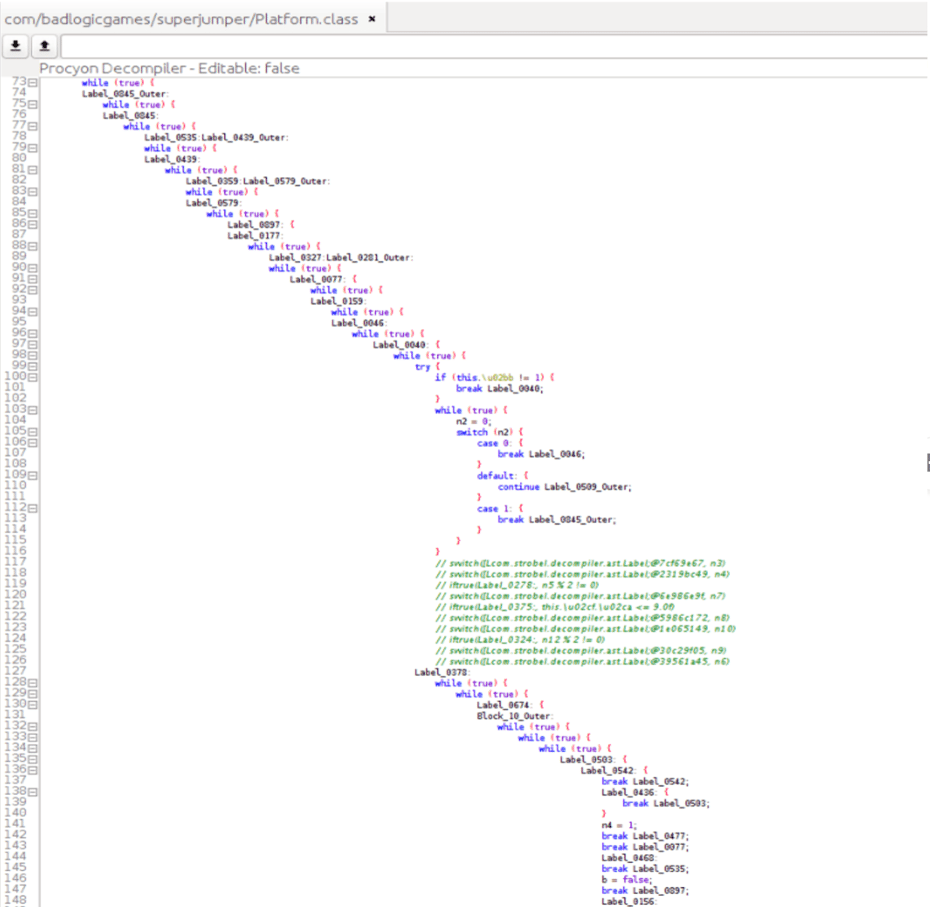Fold the default block at line 109
The height and width of the screenshot is (907, 930).
[33, 475]
